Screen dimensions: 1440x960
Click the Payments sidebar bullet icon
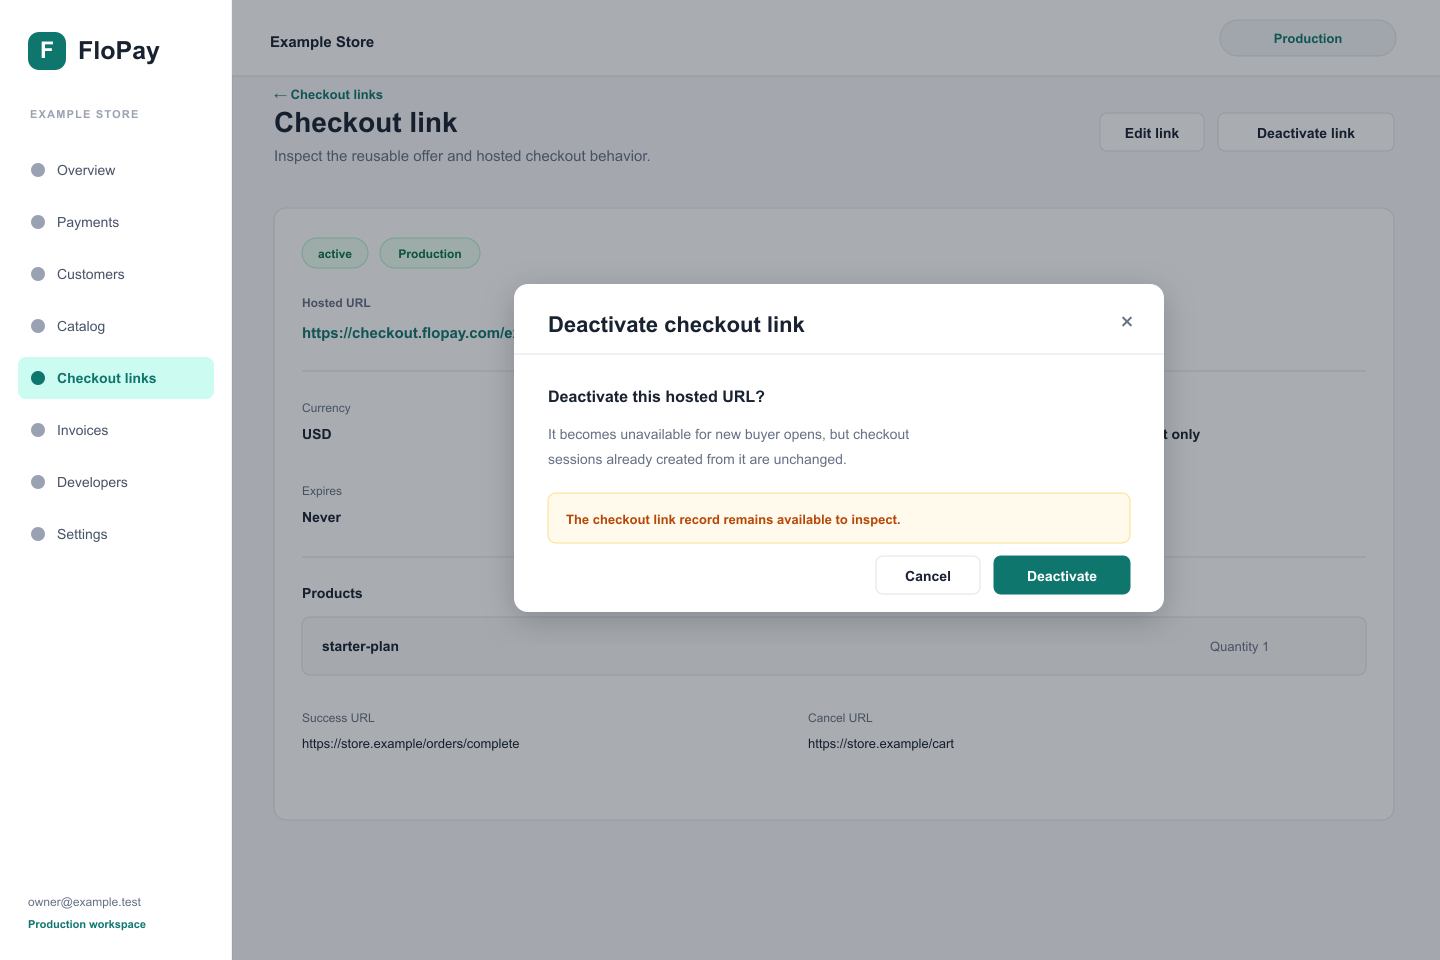click(38, 222)
